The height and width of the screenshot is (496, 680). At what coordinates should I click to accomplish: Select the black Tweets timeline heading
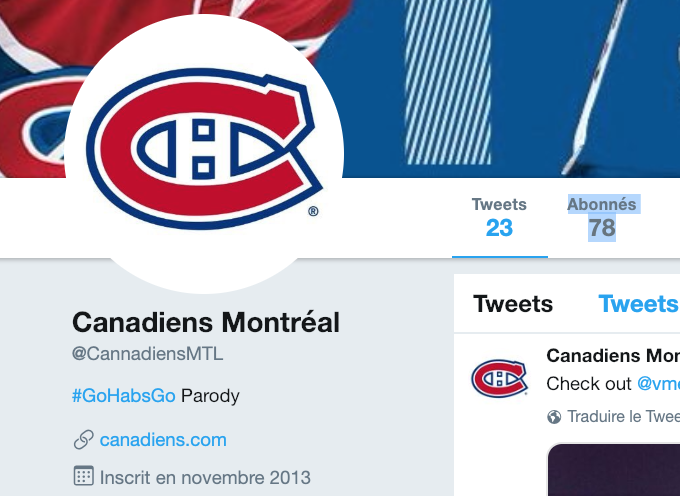pyautogui.click(x=513, y=304)
